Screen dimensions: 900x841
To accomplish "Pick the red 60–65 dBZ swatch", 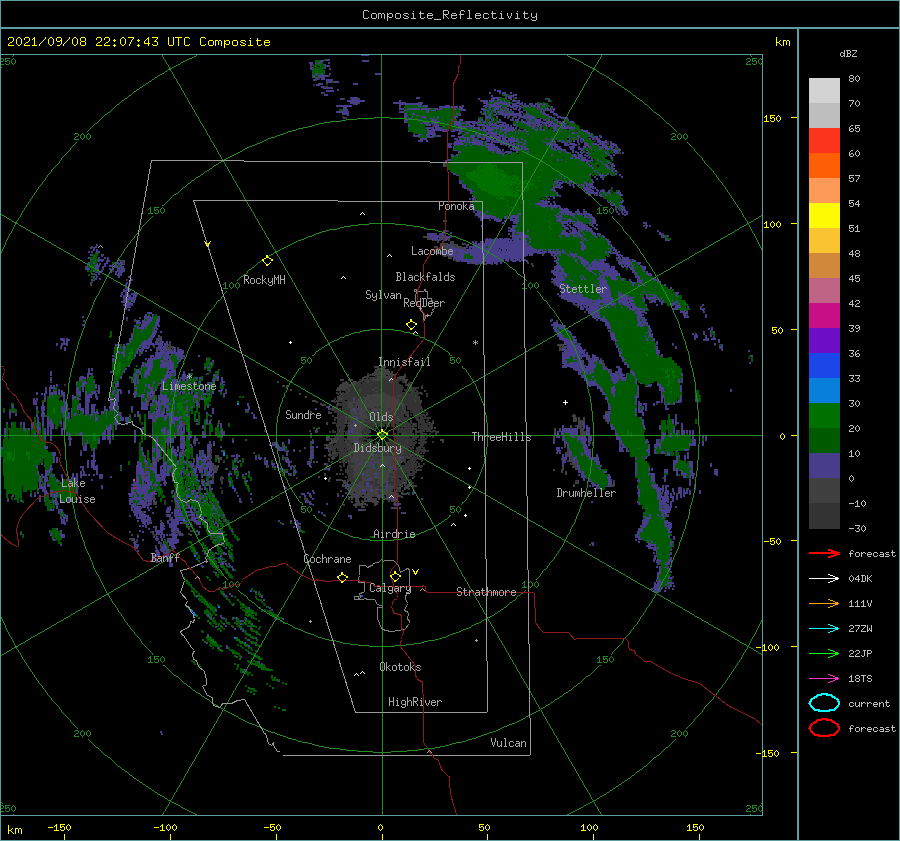I will 824,141.
